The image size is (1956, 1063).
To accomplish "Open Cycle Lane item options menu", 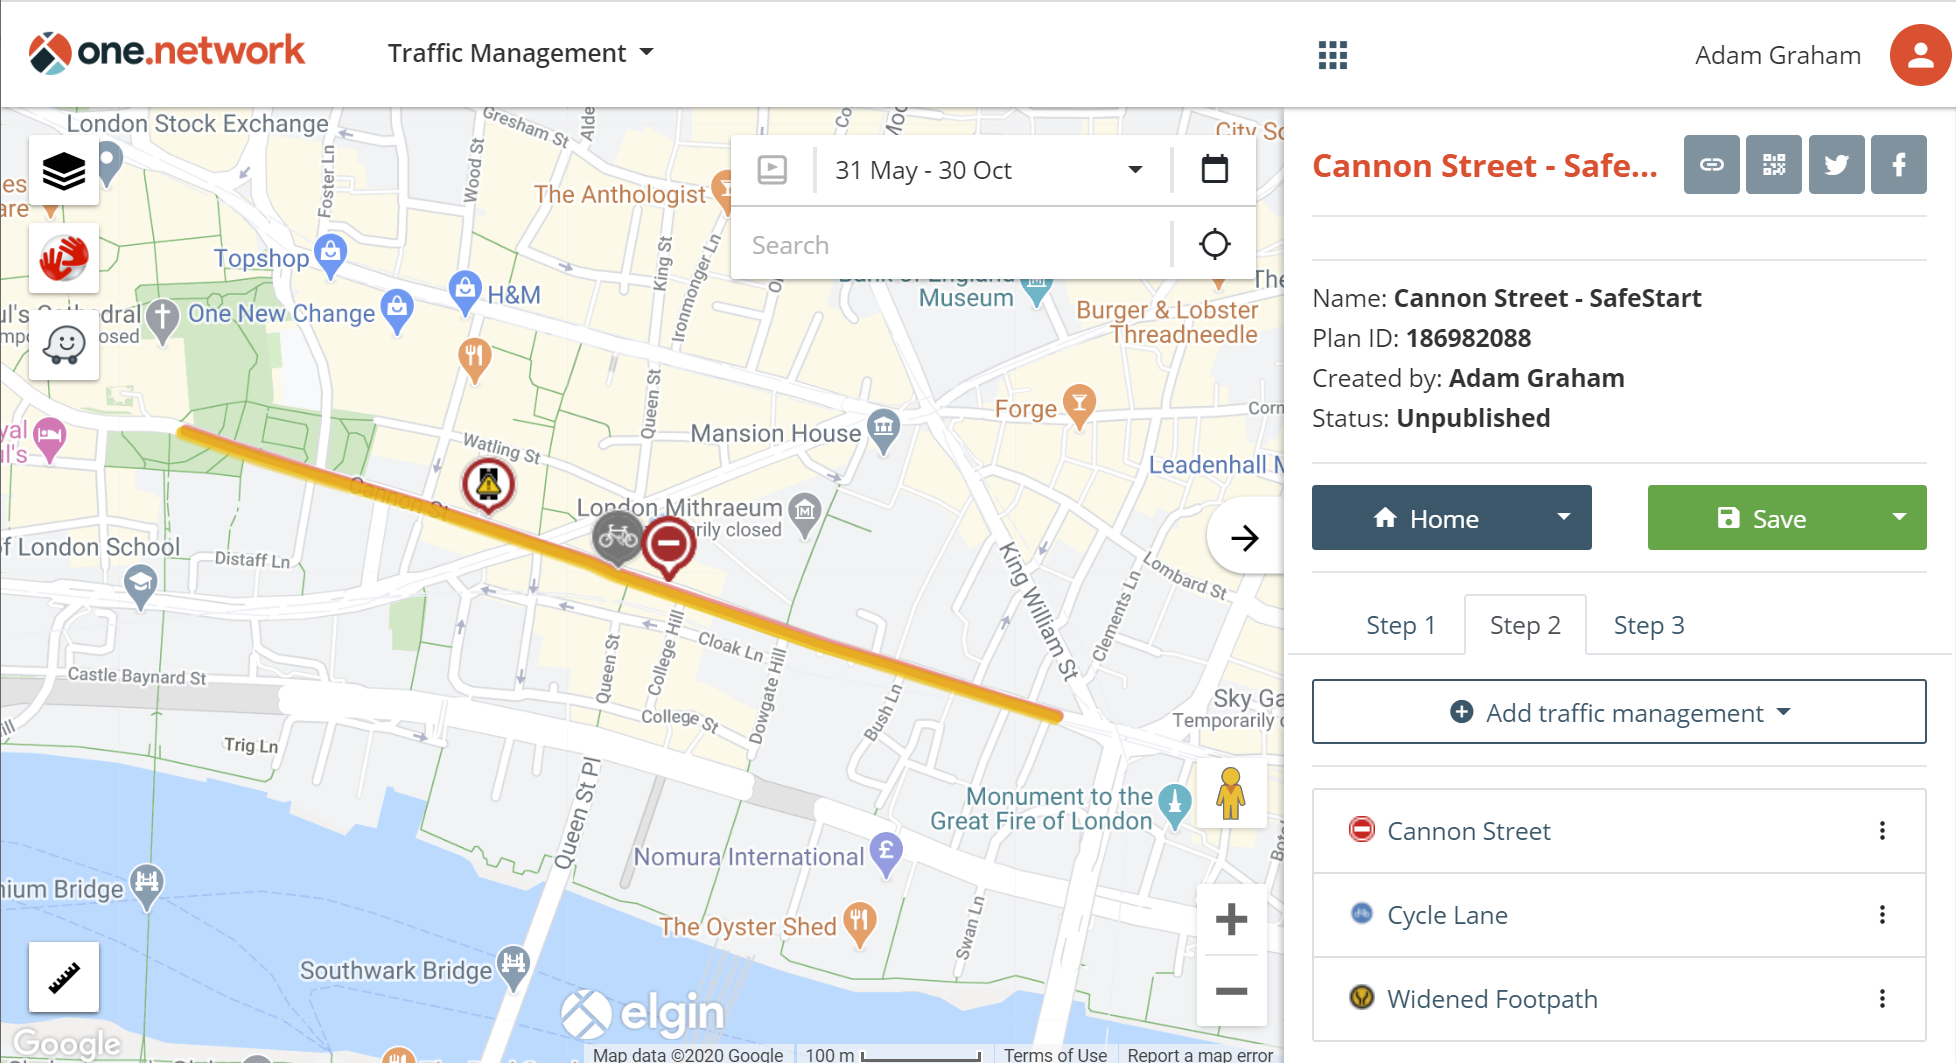I will tap(1882, 915).
